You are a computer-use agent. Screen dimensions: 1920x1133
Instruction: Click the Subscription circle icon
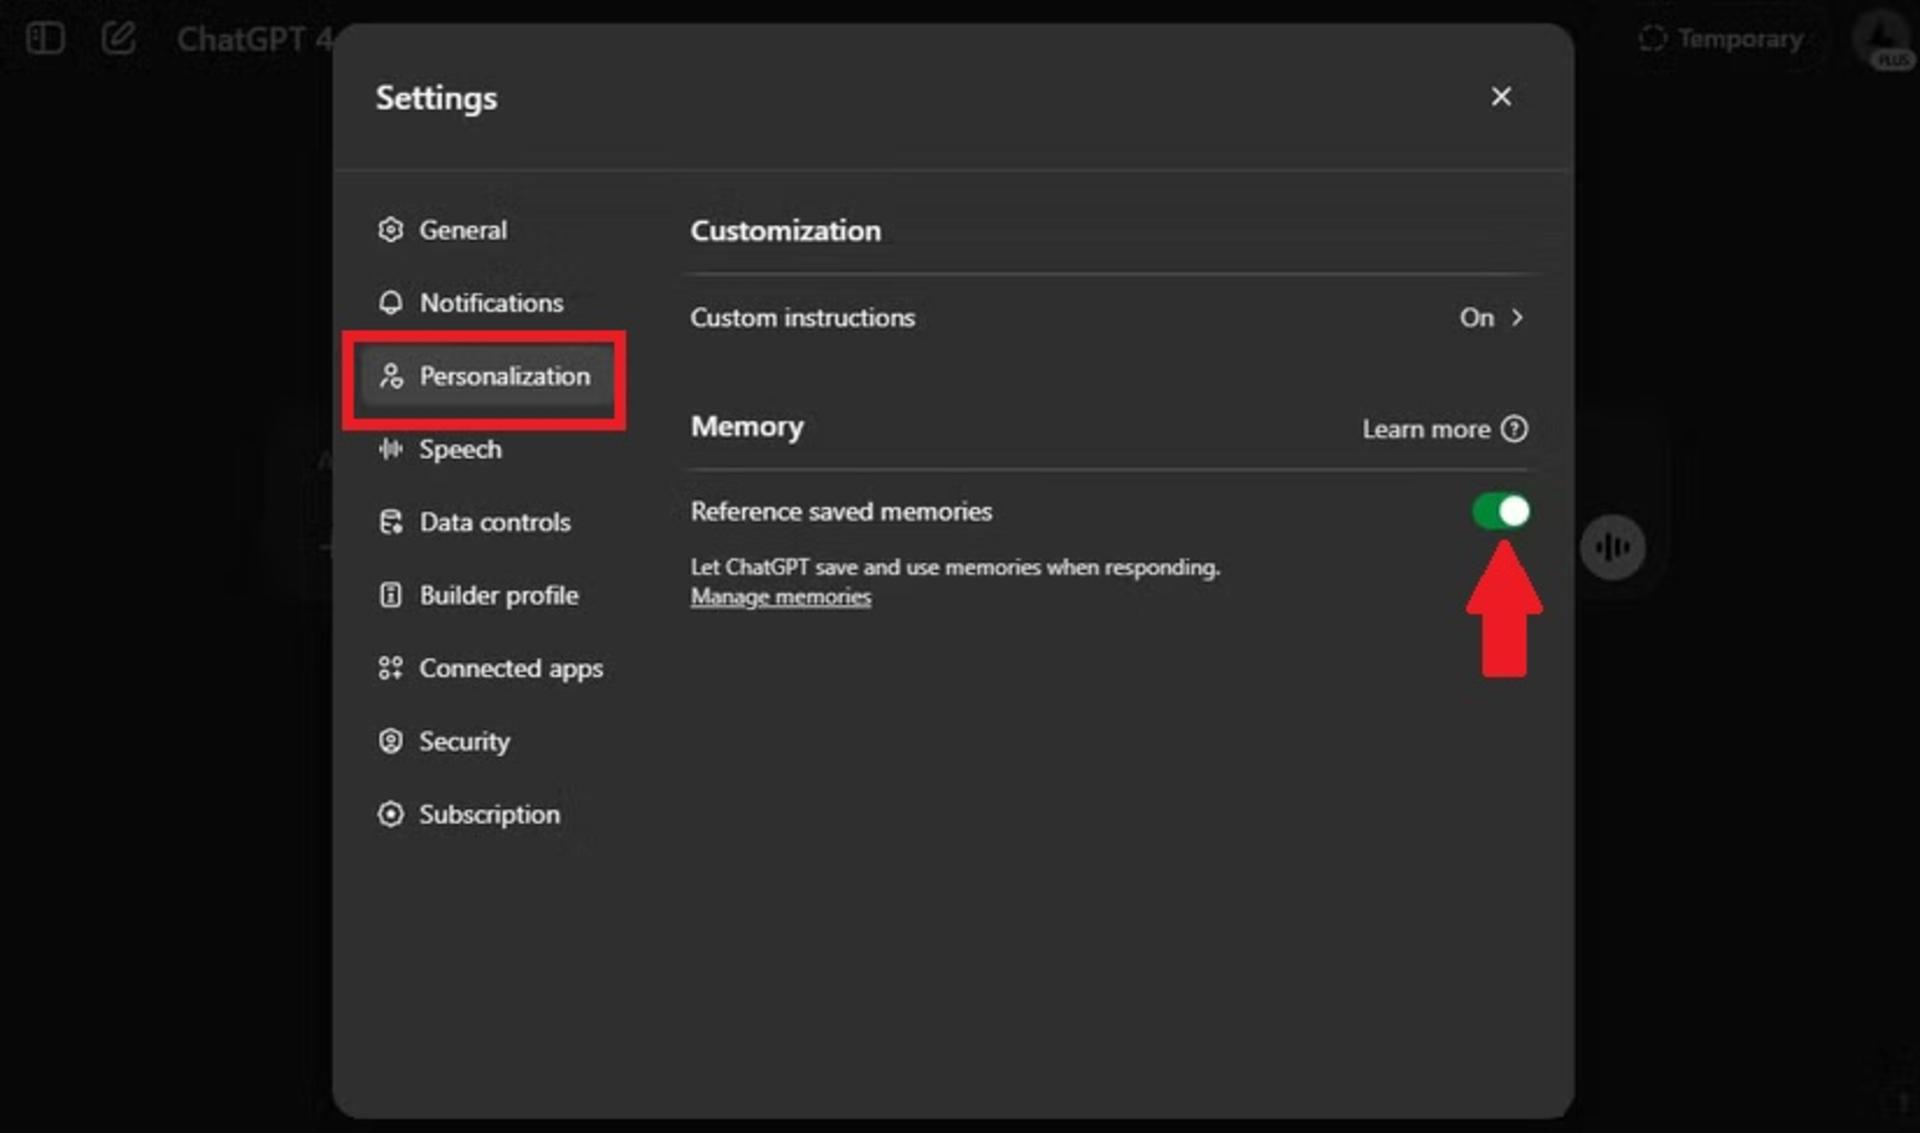390,814
